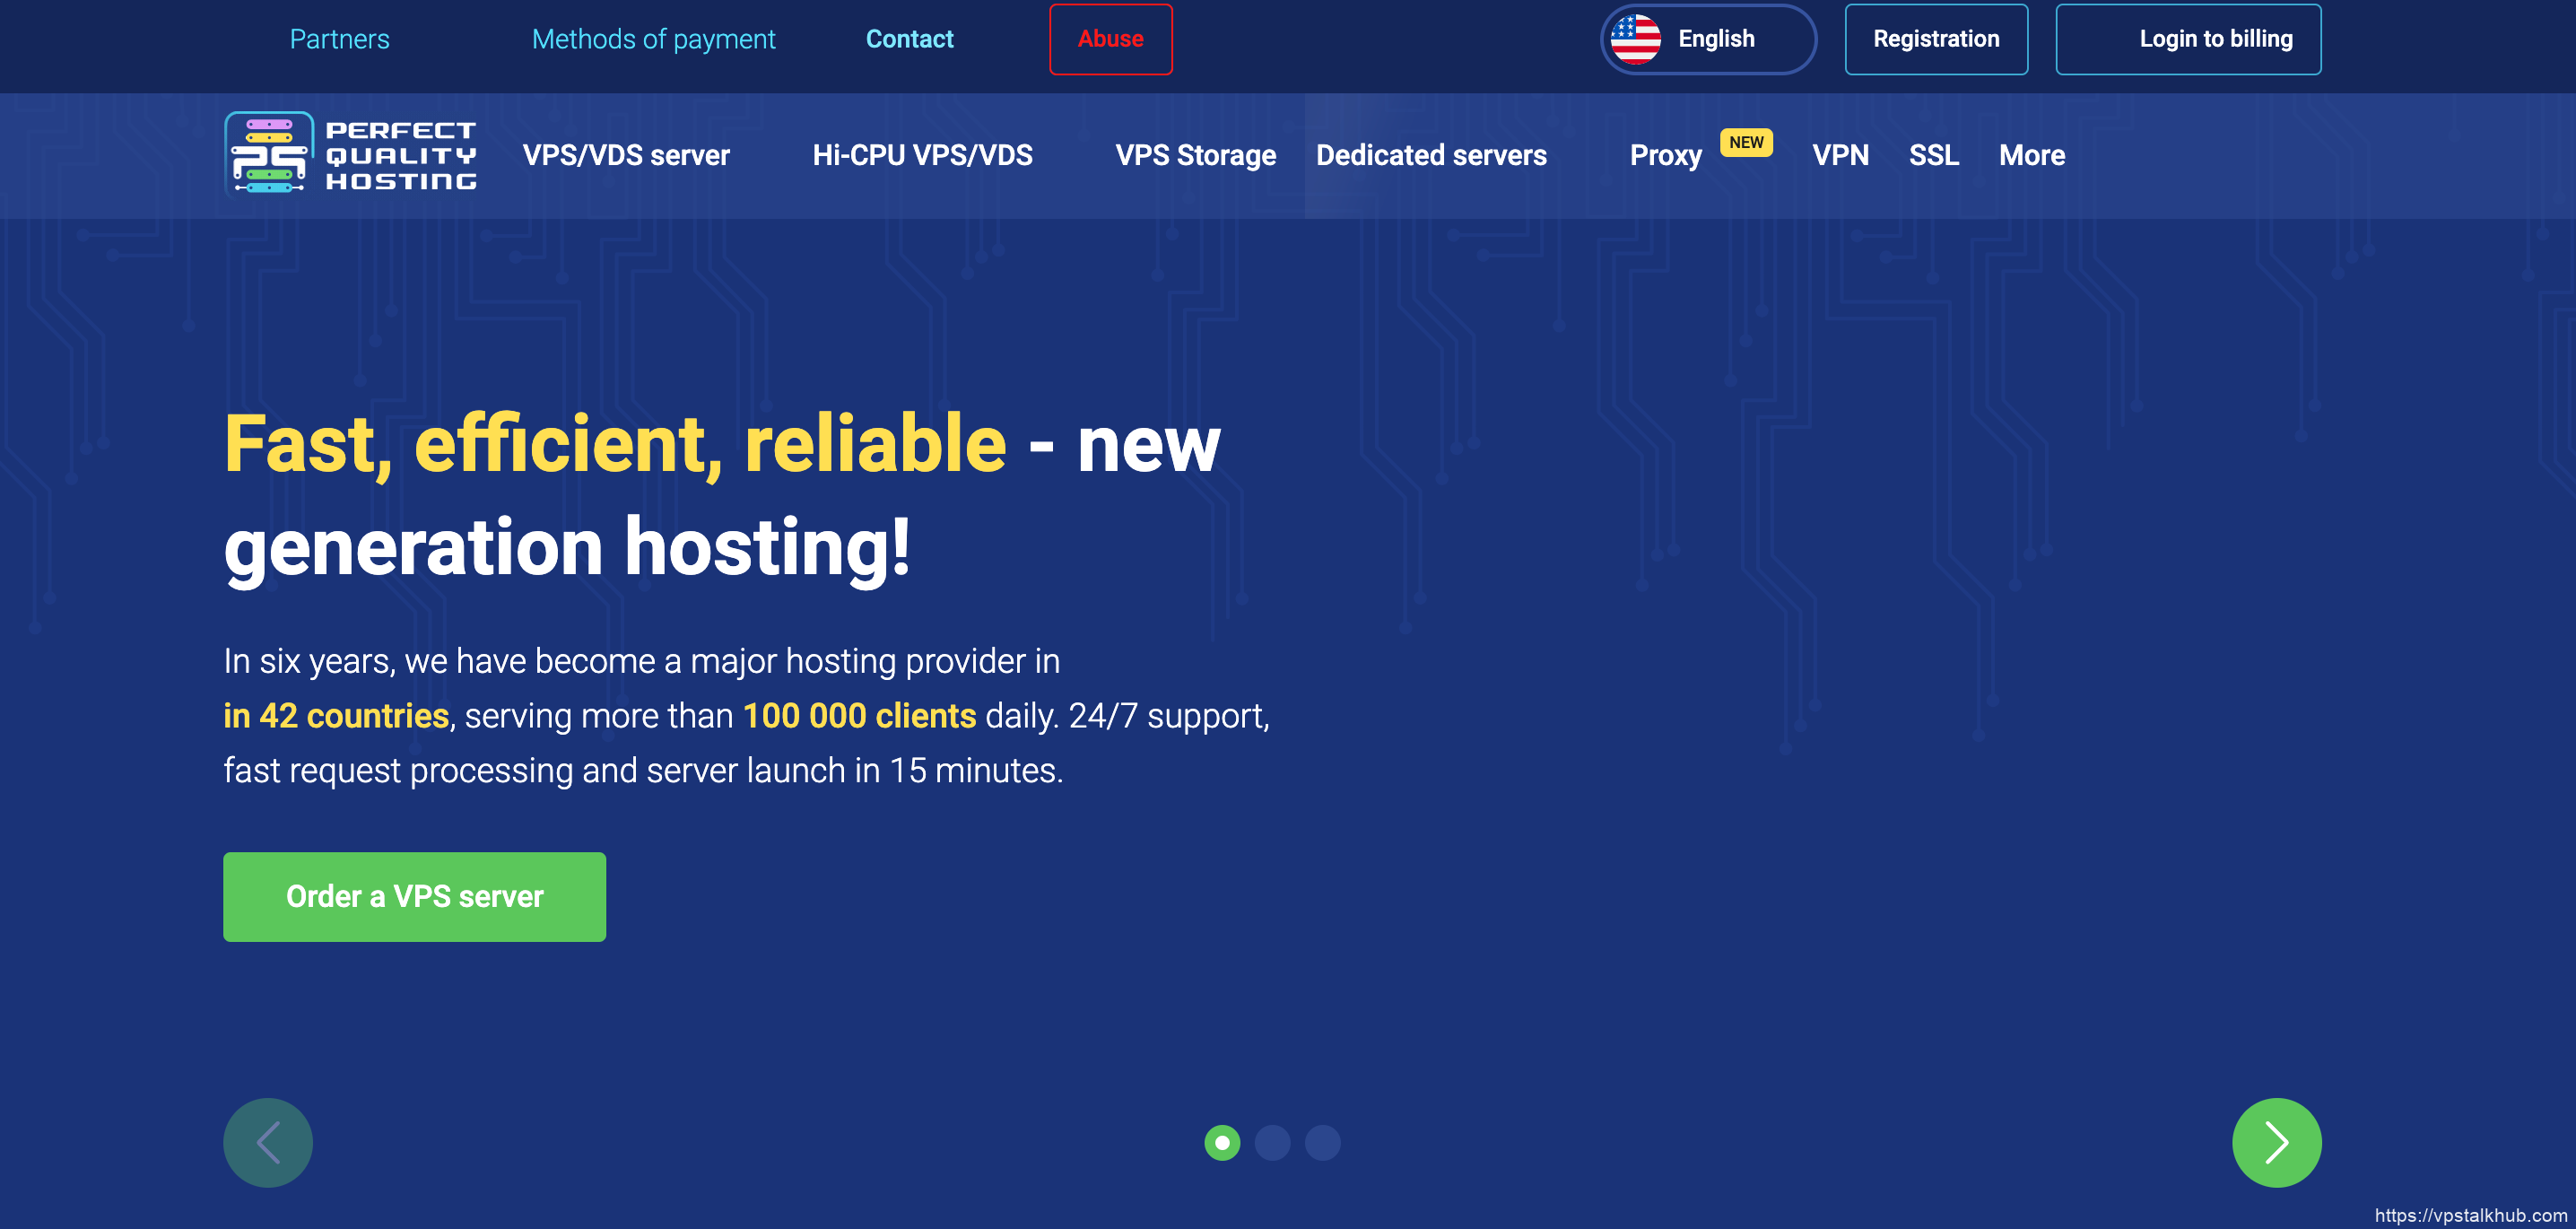This screenshot has width=2576, height=1229.
Task: Click the next slide arrow
Action: (x=2277, y=1142)
